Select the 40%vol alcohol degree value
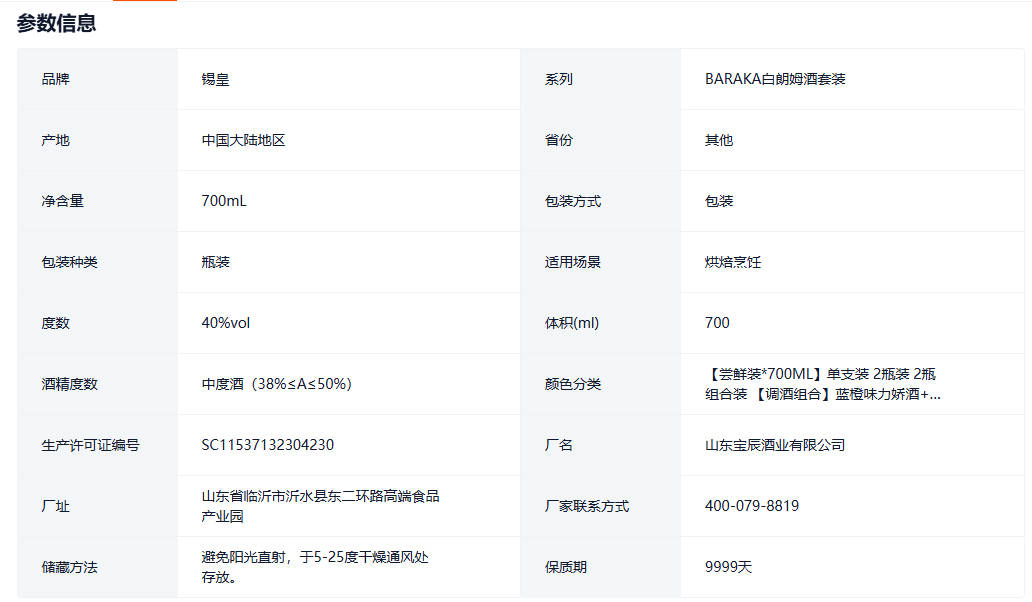 [x=226, y=323]
